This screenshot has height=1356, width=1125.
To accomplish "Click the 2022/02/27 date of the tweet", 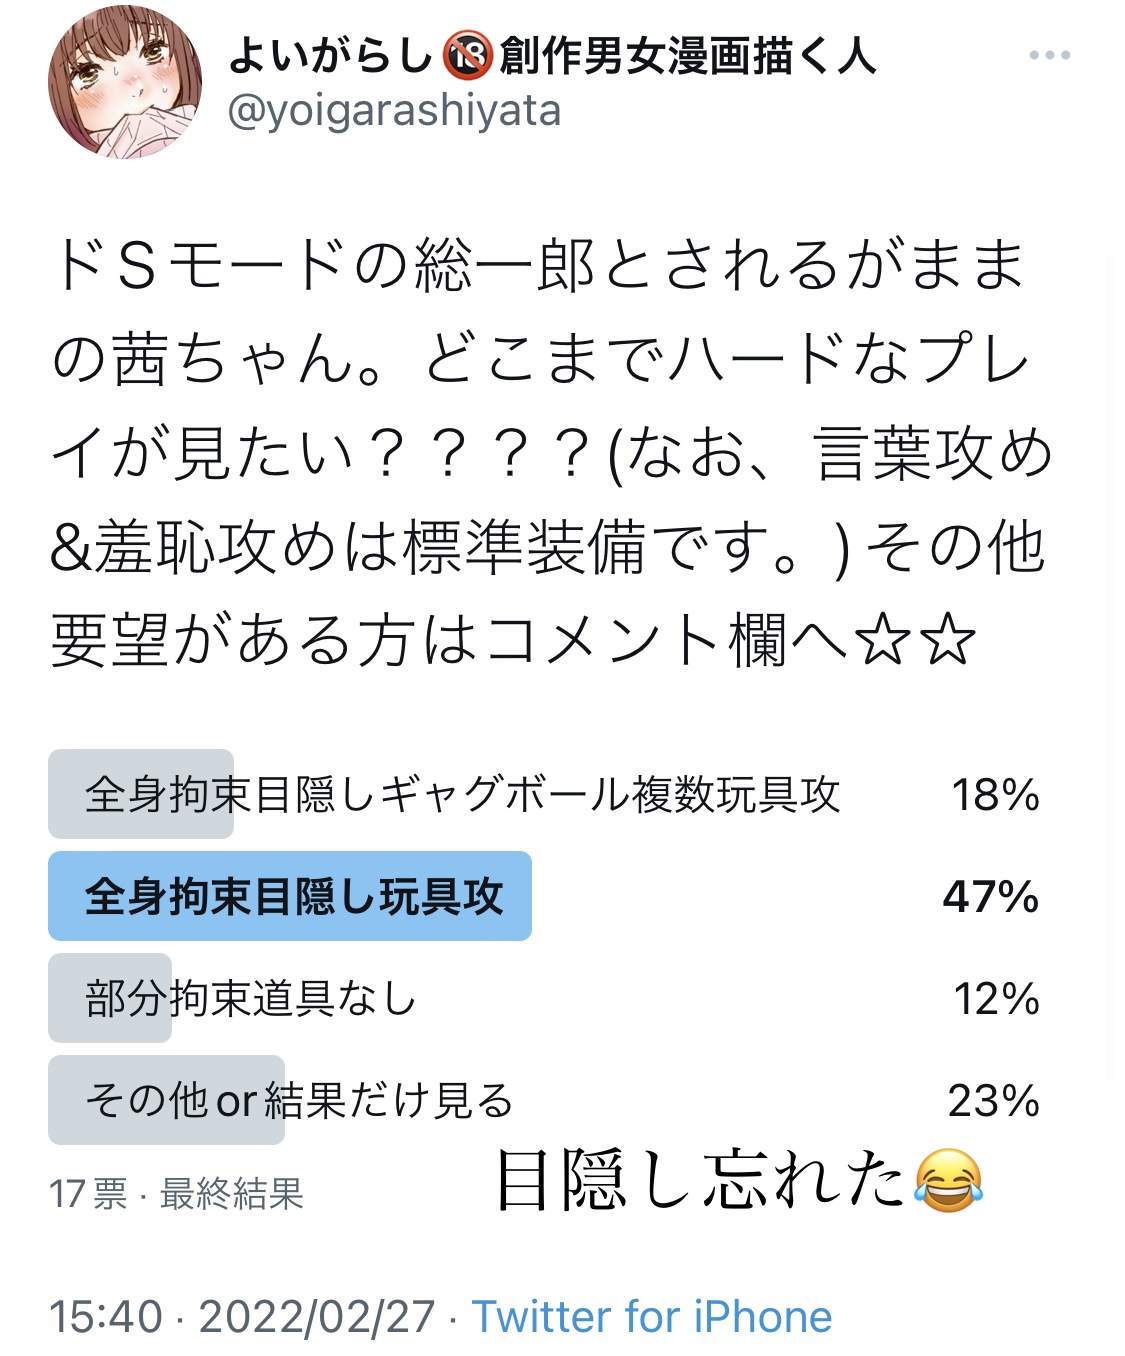I will 317,1317.
